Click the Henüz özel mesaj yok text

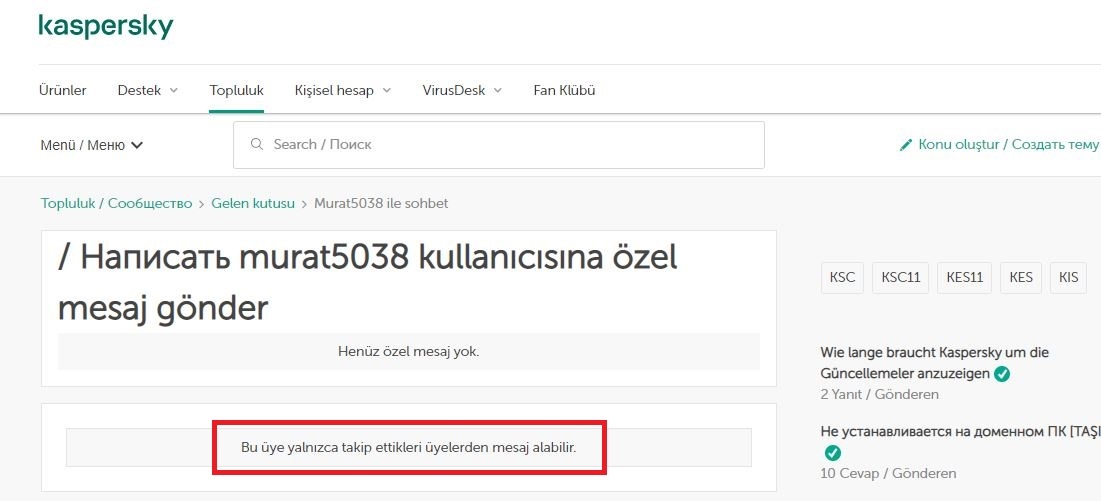point(409,352)
